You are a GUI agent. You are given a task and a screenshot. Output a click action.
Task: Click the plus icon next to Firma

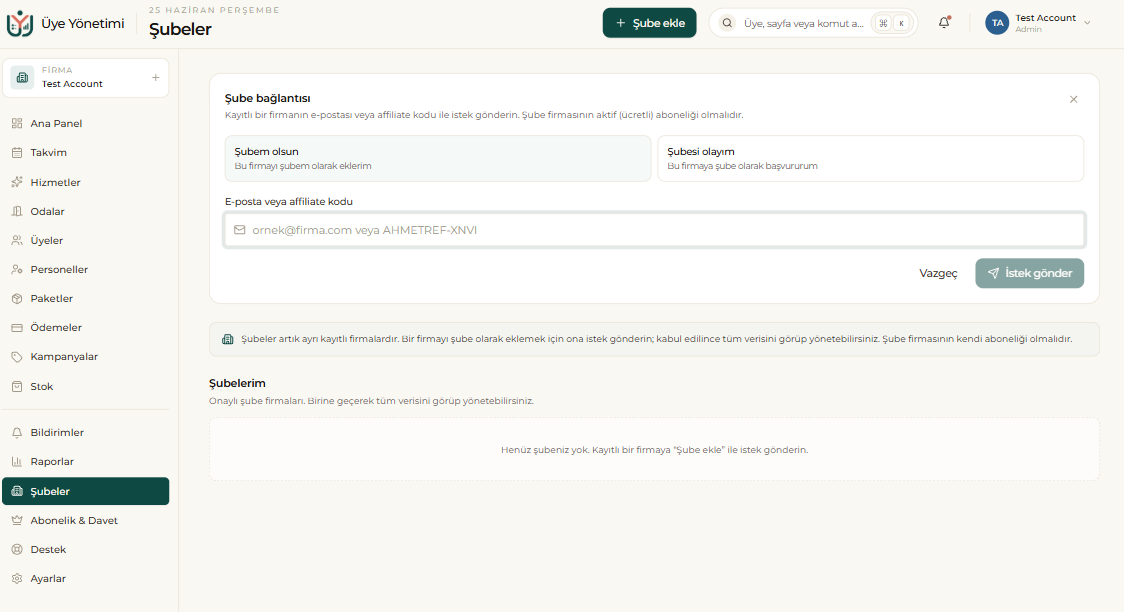point(156,77)
